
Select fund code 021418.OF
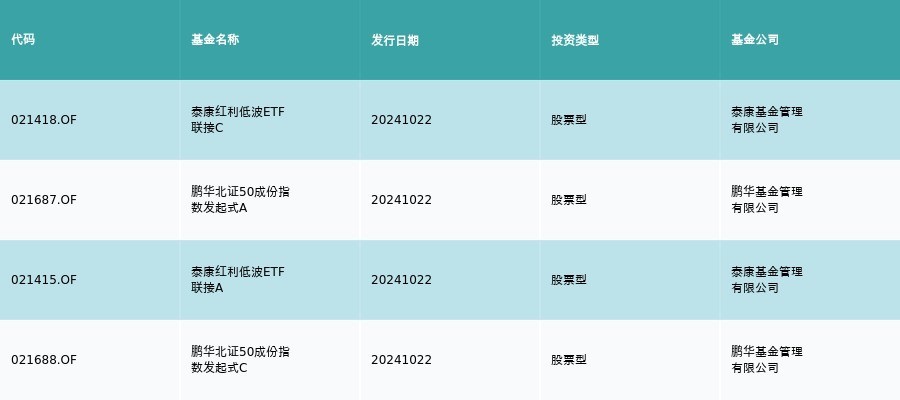(44, 120)
